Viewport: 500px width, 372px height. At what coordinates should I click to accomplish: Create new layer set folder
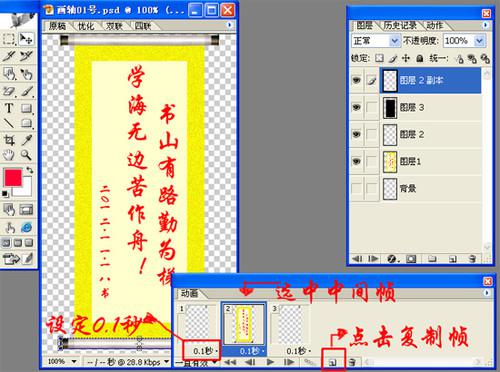[x=432, y=259]
